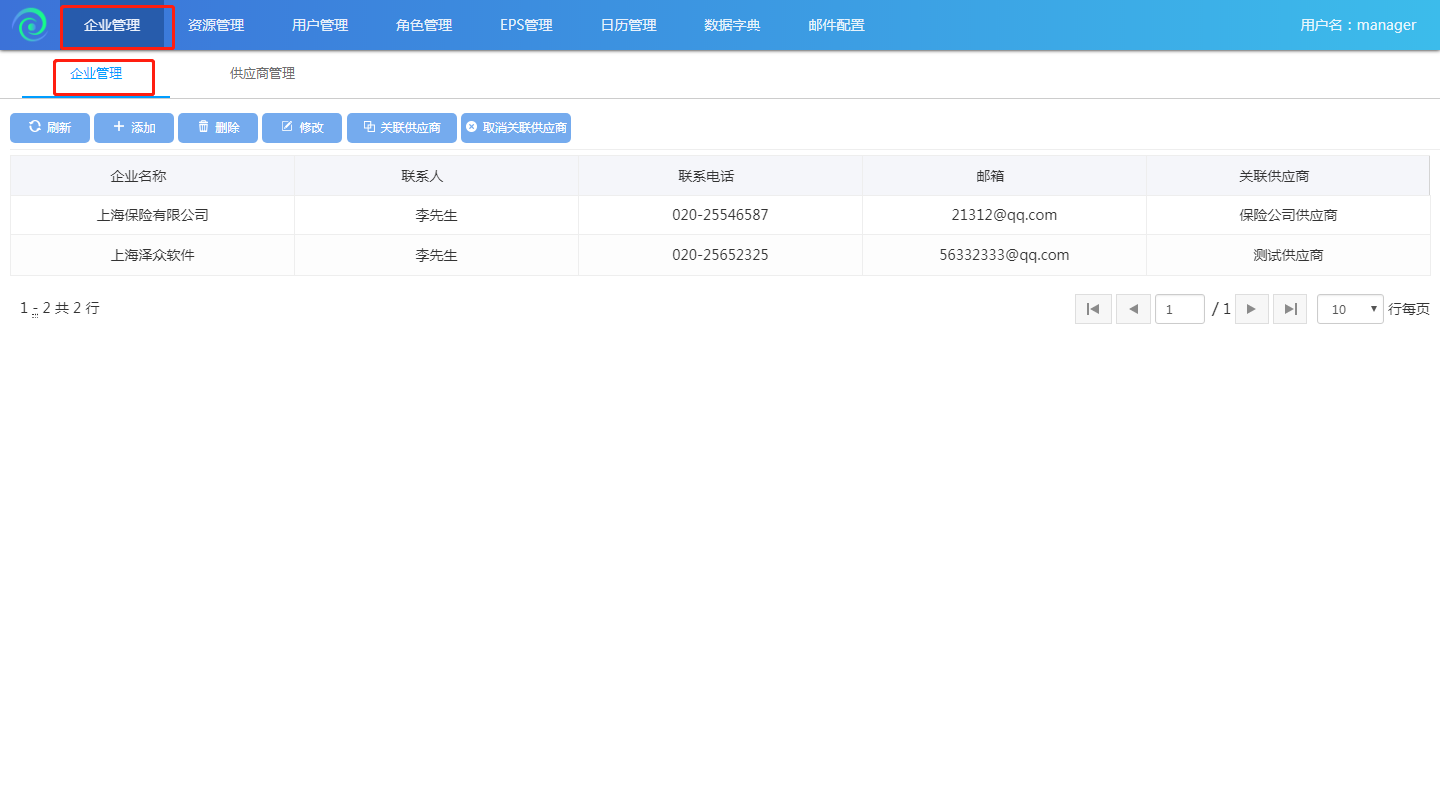This screenshot has height=787, width=1440.
Task: Click the refresh (刷新) button
Action: click(x=50, y=128)
